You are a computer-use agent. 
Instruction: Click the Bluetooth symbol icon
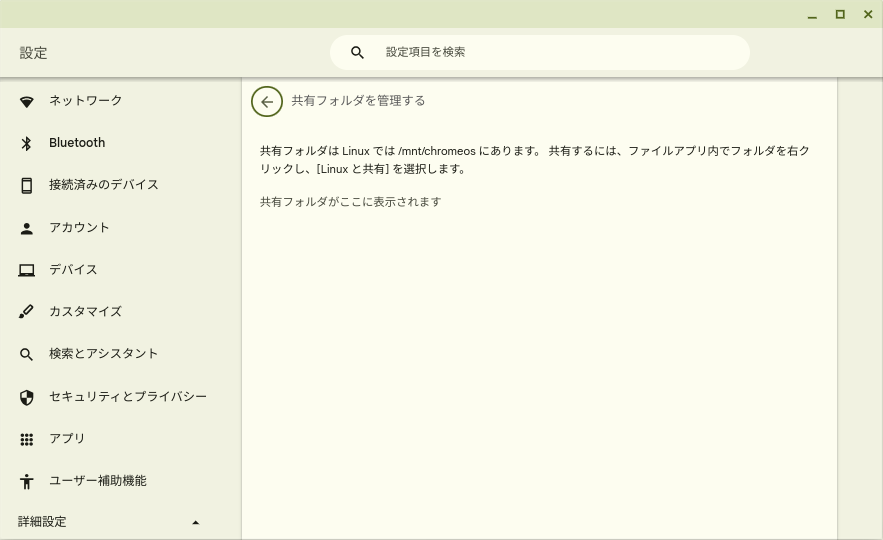click(26, 143)
